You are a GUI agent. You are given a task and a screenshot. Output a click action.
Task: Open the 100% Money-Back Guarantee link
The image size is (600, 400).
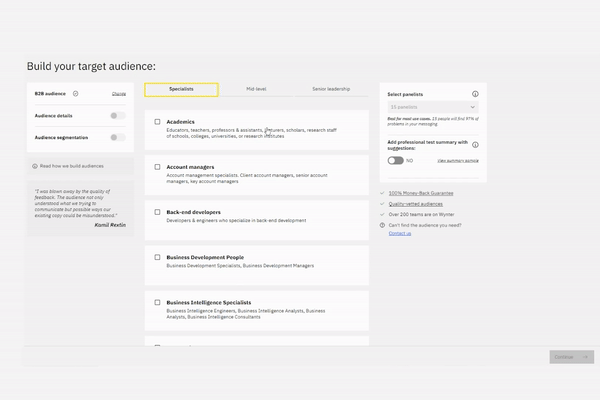[x=421, y=193]
